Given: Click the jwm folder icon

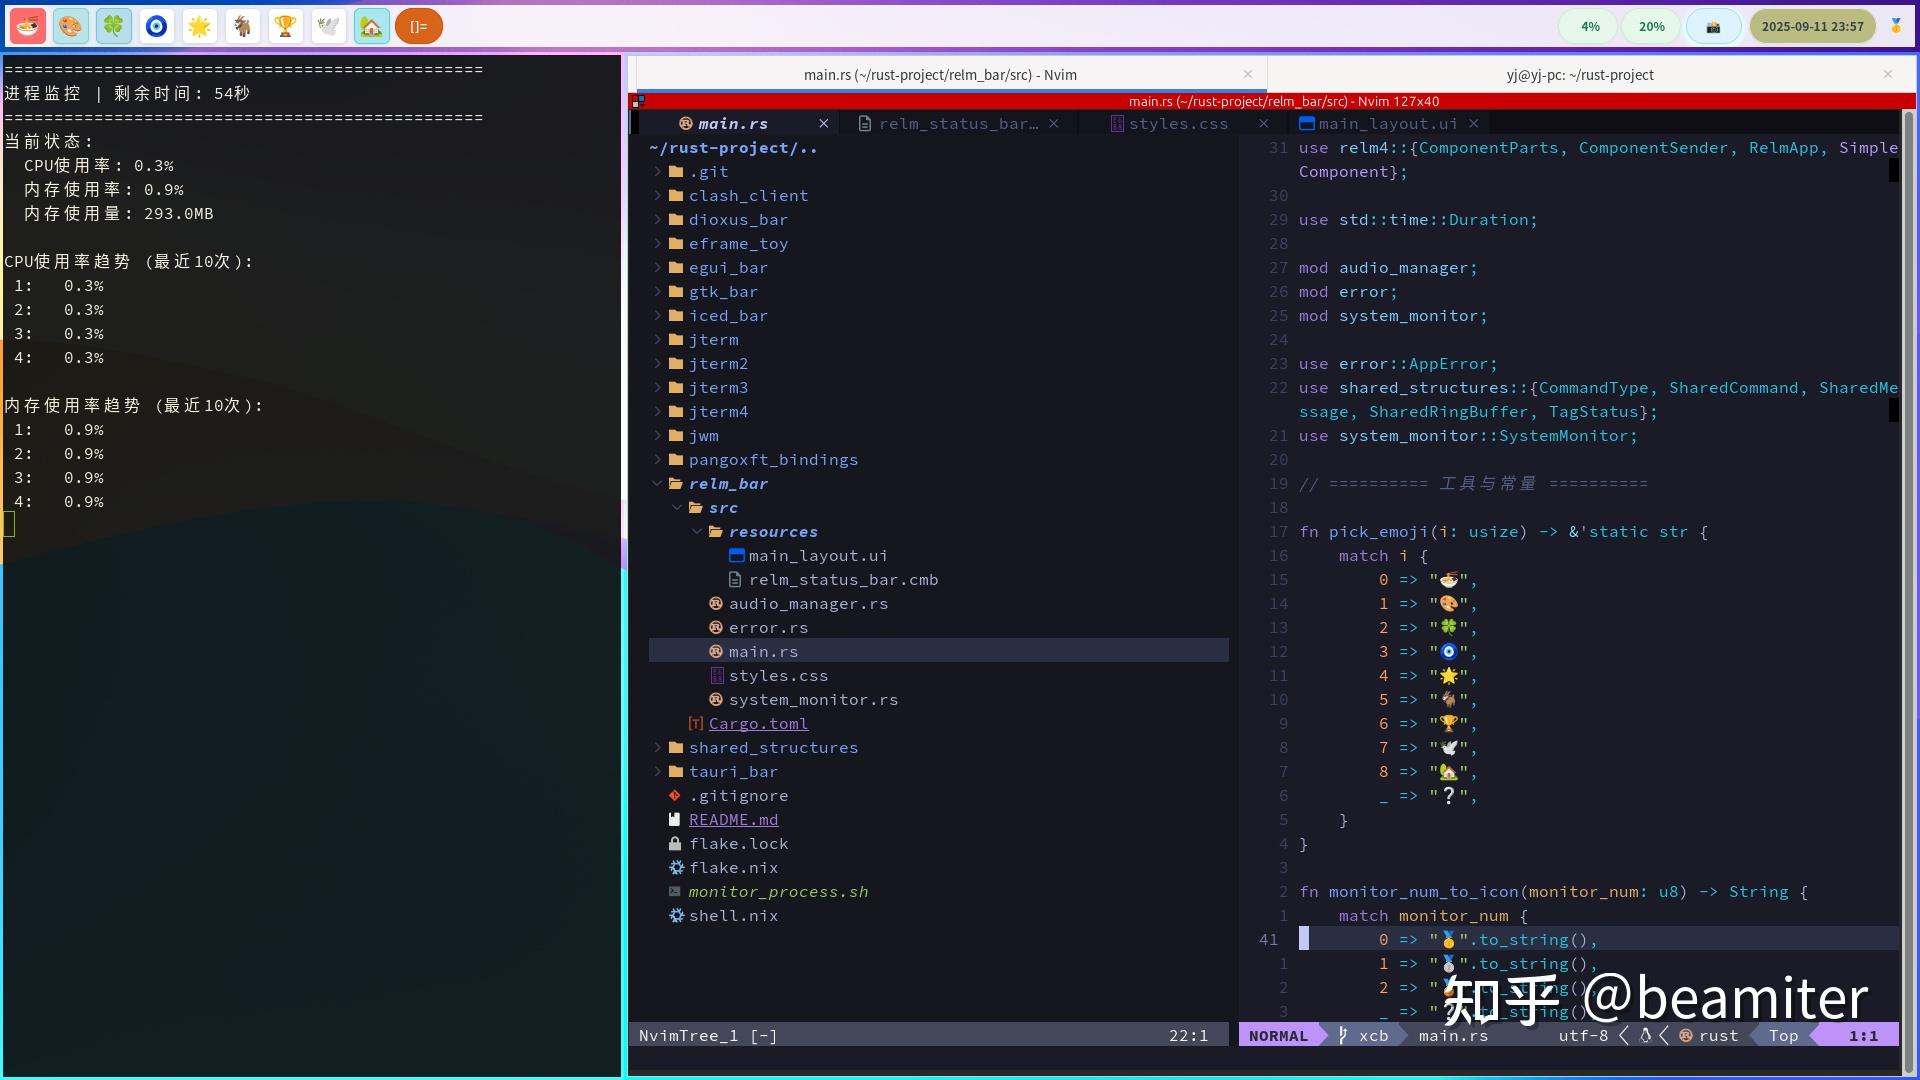Looking at the screenshot, I should (676, 436).
